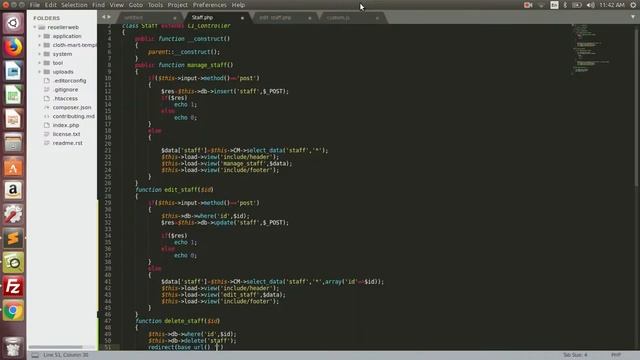Close the edit_staff.php tab
The width and height of the screenshot is (640, 360).
pyautogui.click(x=310, y=18)
